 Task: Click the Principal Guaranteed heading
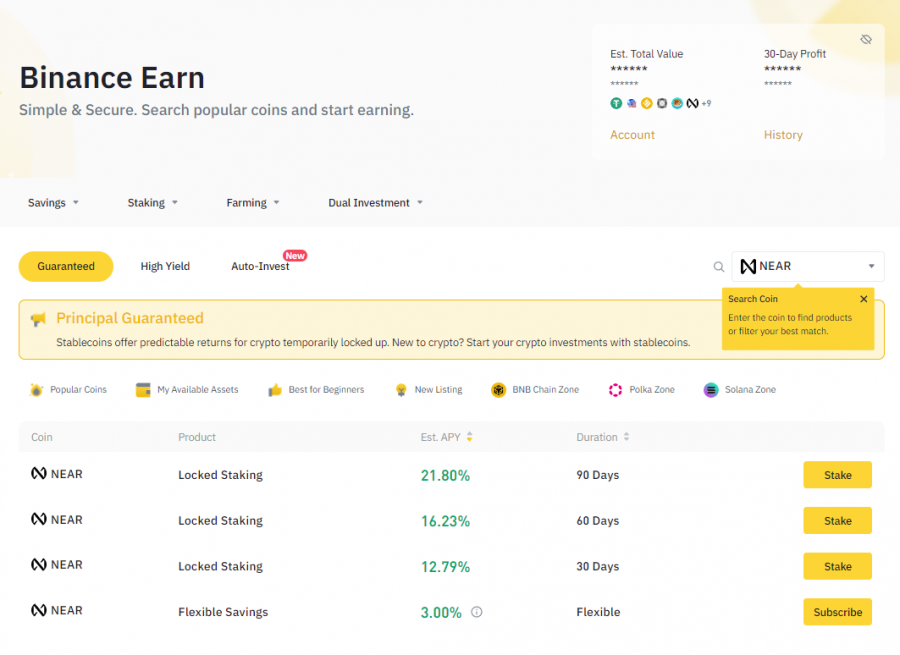point(130,318)
